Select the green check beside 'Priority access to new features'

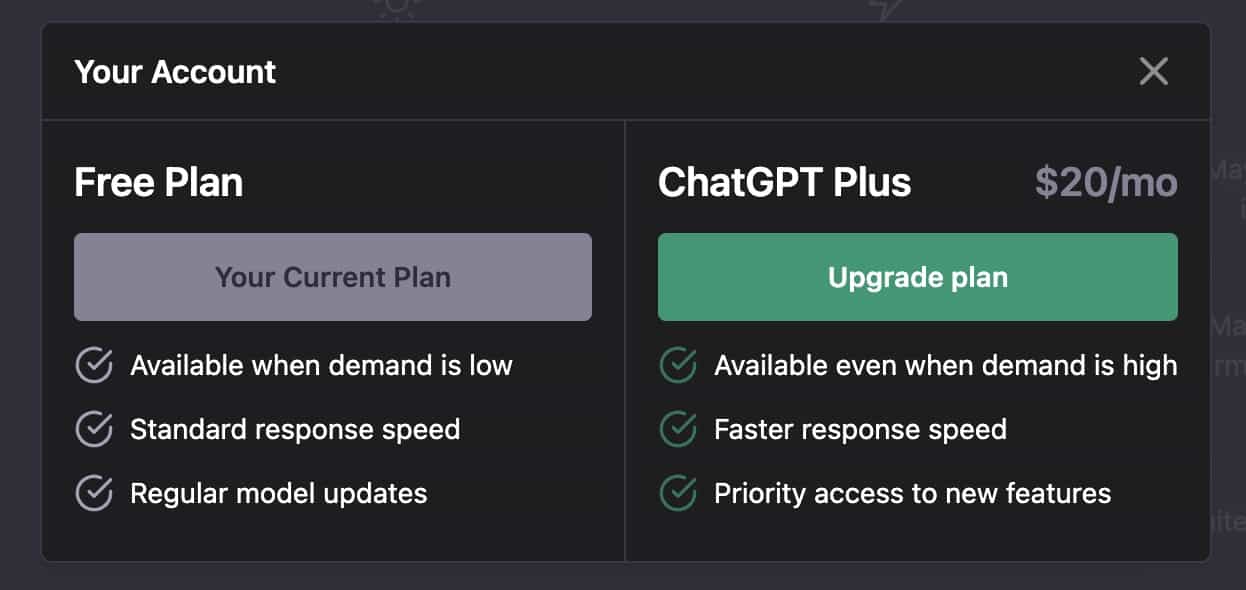(678, 493)
